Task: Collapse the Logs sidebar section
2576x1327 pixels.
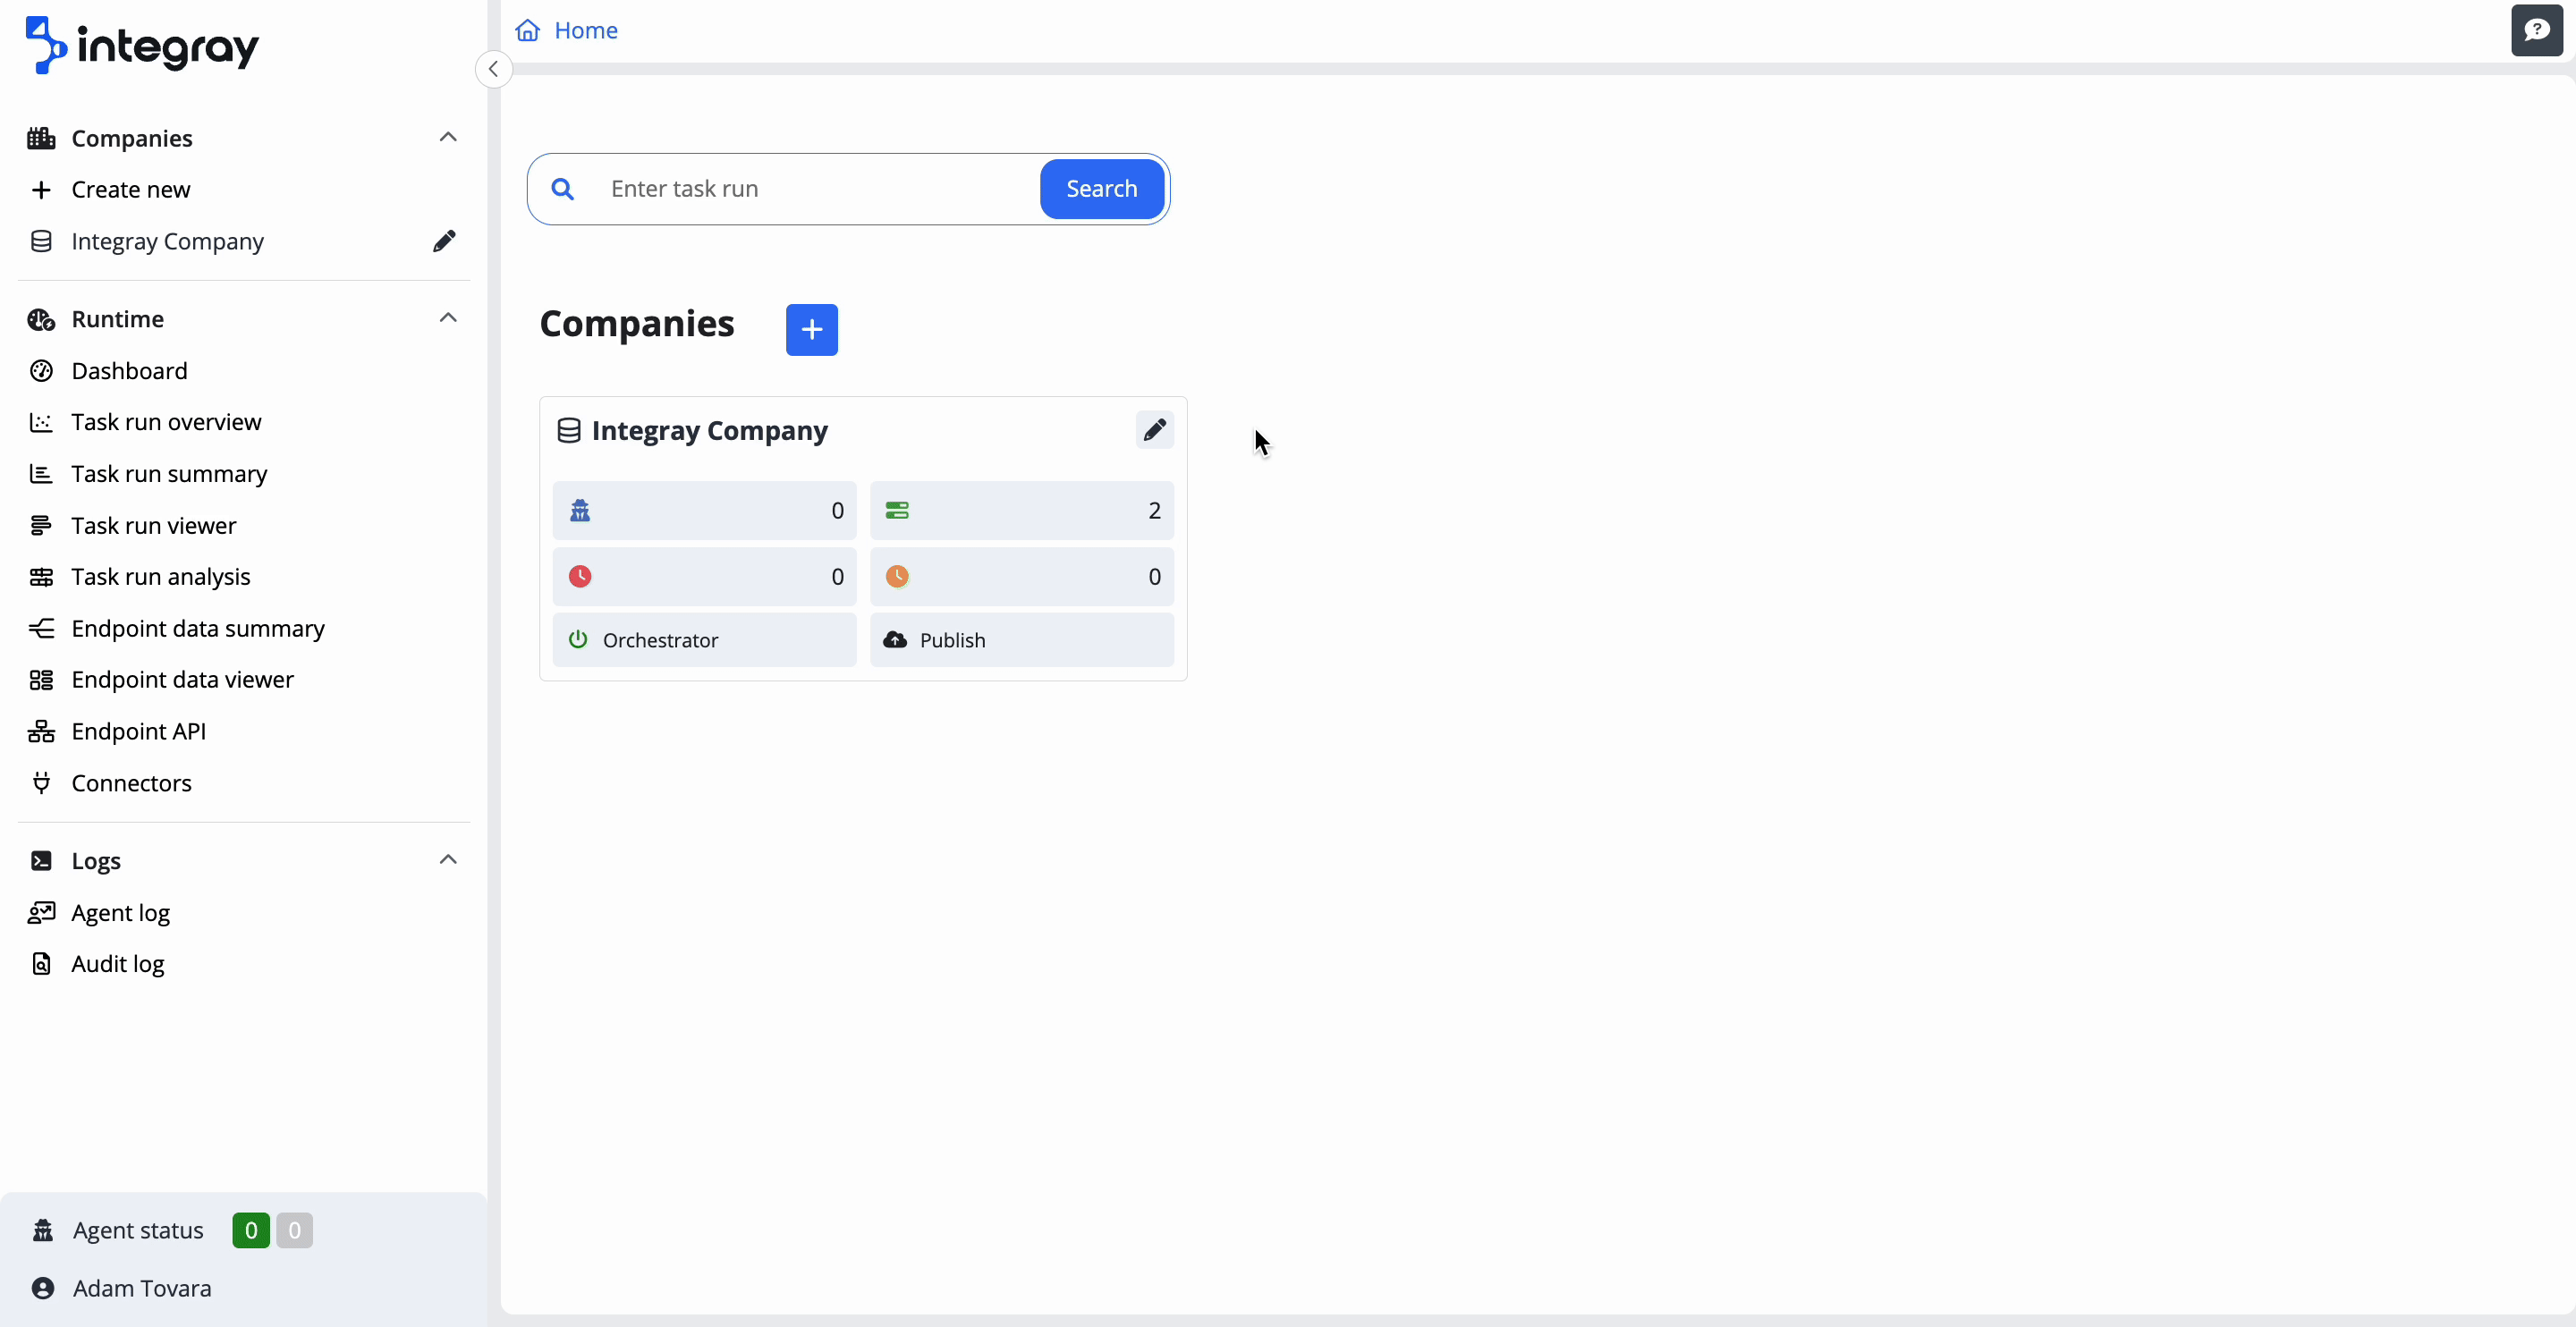Action: (447, 860)
